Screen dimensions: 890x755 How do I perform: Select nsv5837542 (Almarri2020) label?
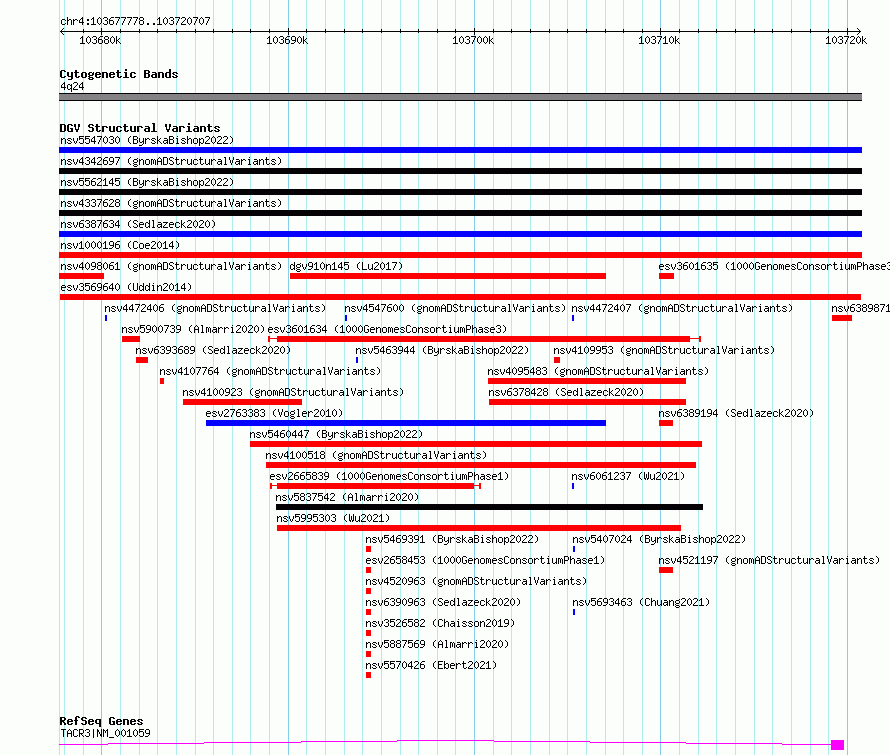[347, 497]
